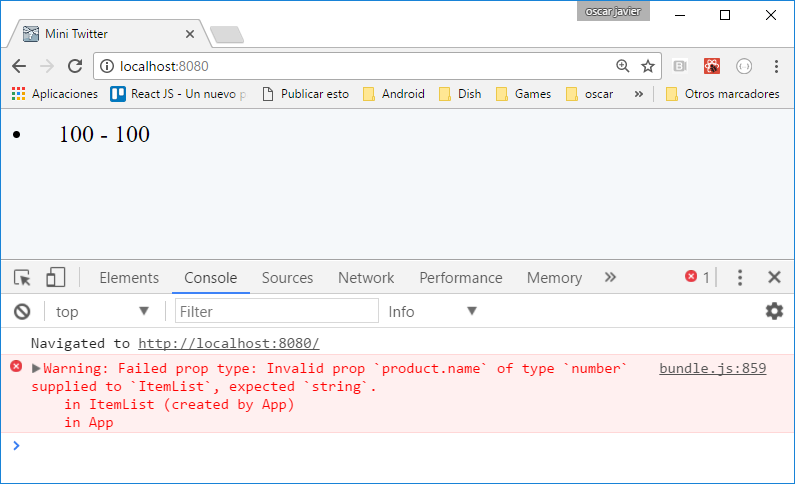Clear the console with the ban icon
Viewport: 795px width, 484px height.
[22, 311]
